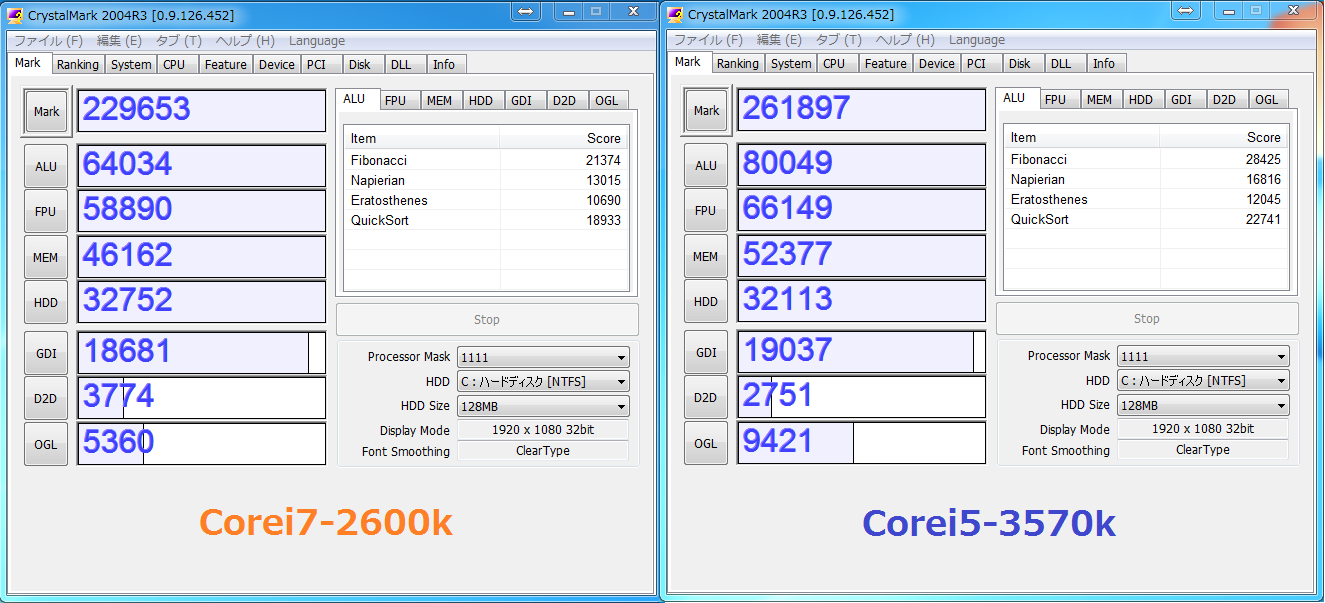Image resolution: width=1325 pixels, height=603 pixels.
Task: Select Napierian row scoring 13015
Action: coord(486,181)
